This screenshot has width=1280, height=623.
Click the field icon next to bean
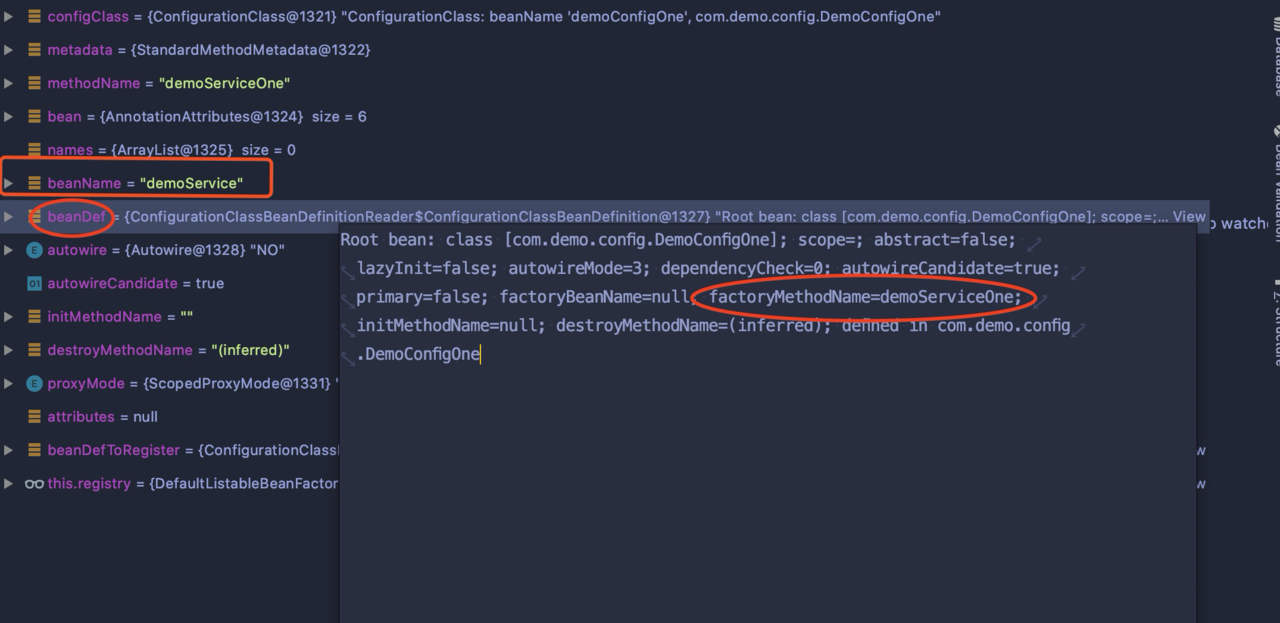(x=34, y=116)
